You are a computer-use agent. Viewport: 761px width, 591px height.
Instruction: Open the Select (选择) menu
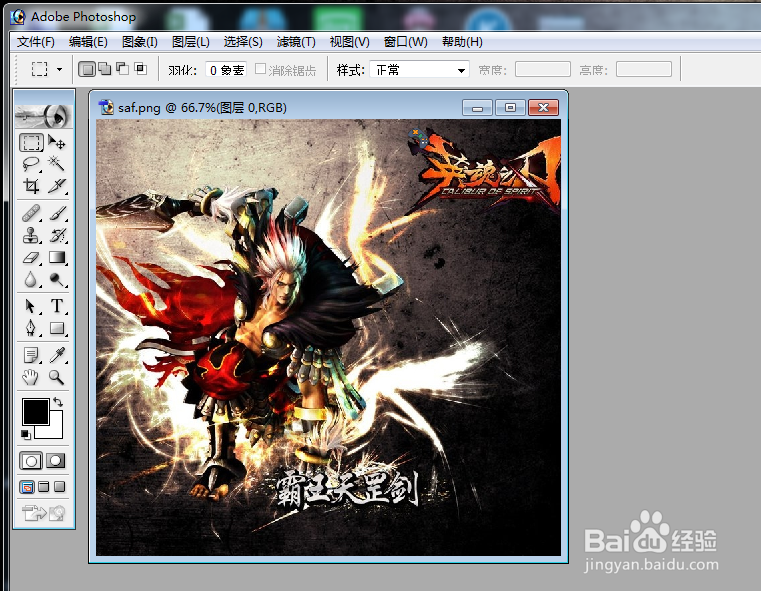(243, 42)
